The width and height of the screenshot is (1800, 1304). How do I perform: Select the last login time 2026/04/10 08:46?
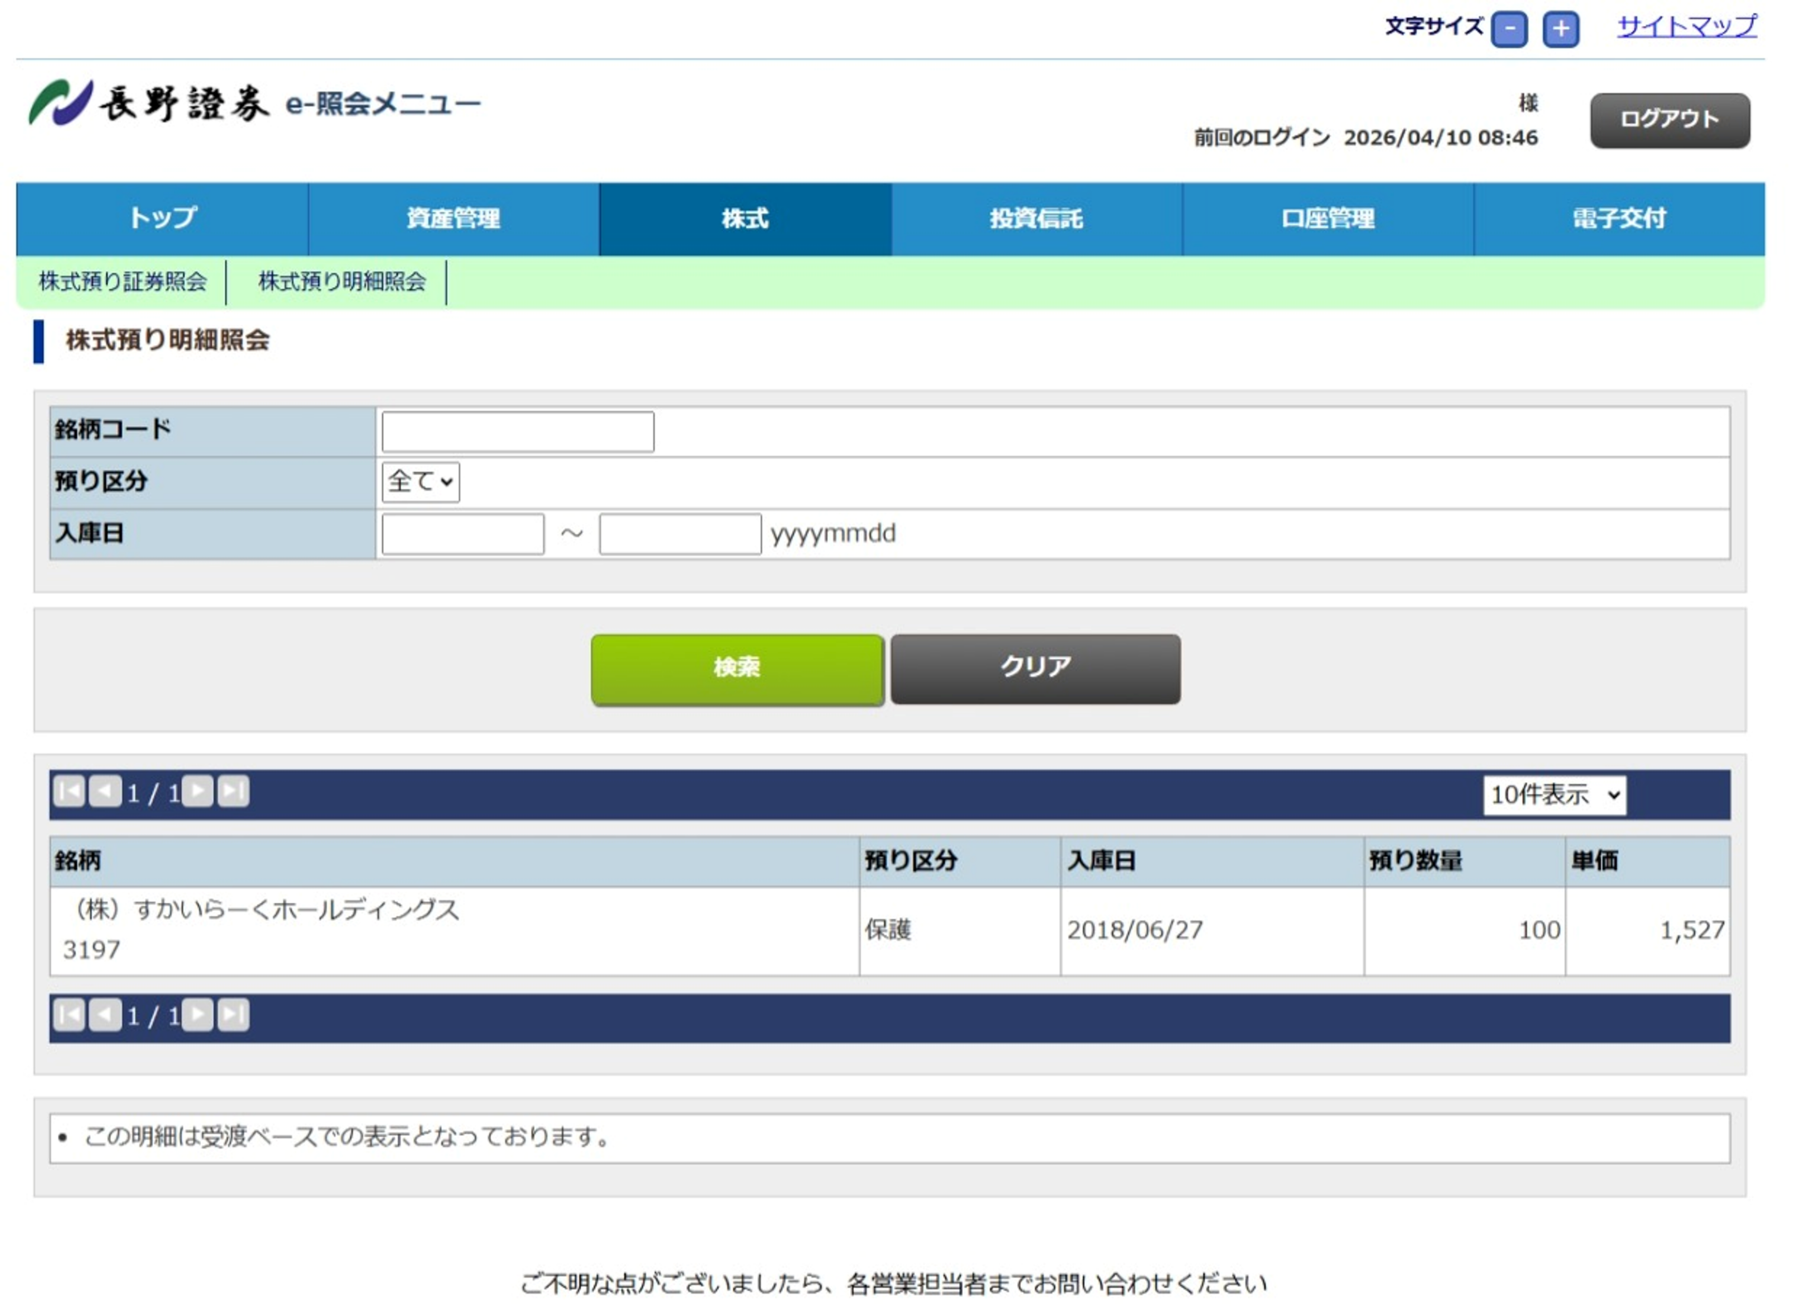[x=1441, y=138]
